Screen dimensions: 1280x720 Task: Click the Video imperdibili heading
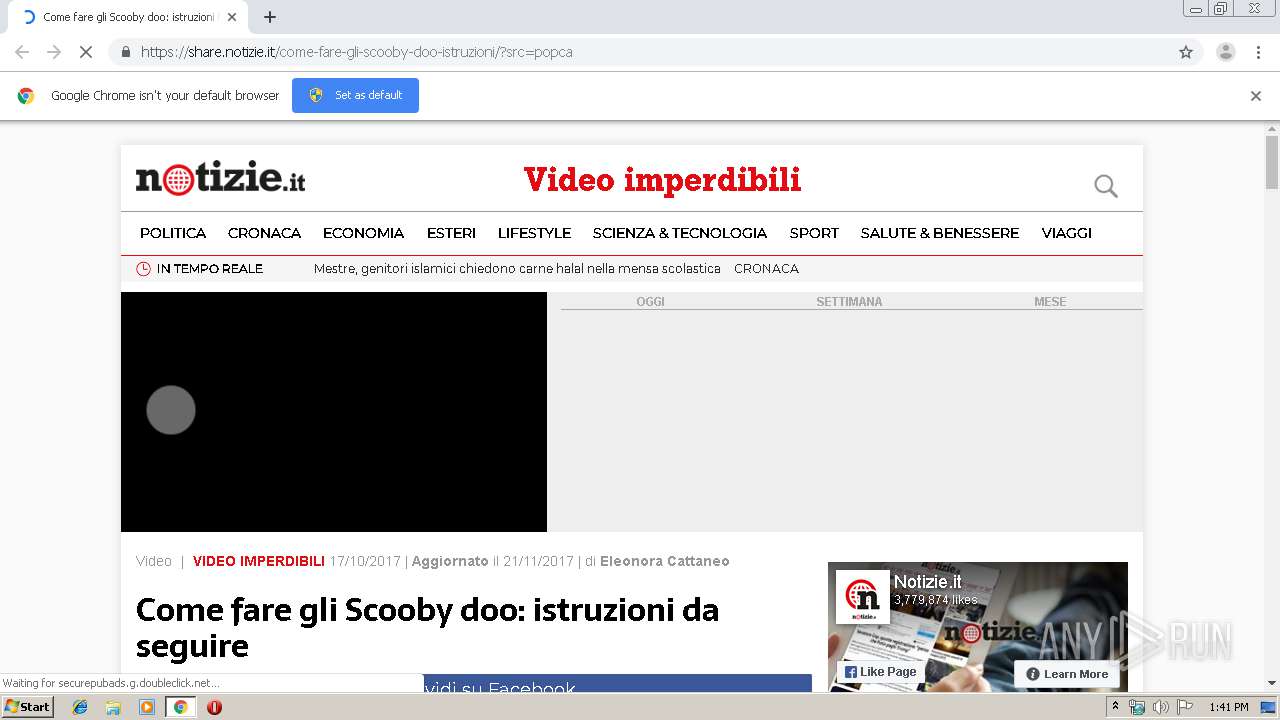pyautogui.click(x=662, y=180)
